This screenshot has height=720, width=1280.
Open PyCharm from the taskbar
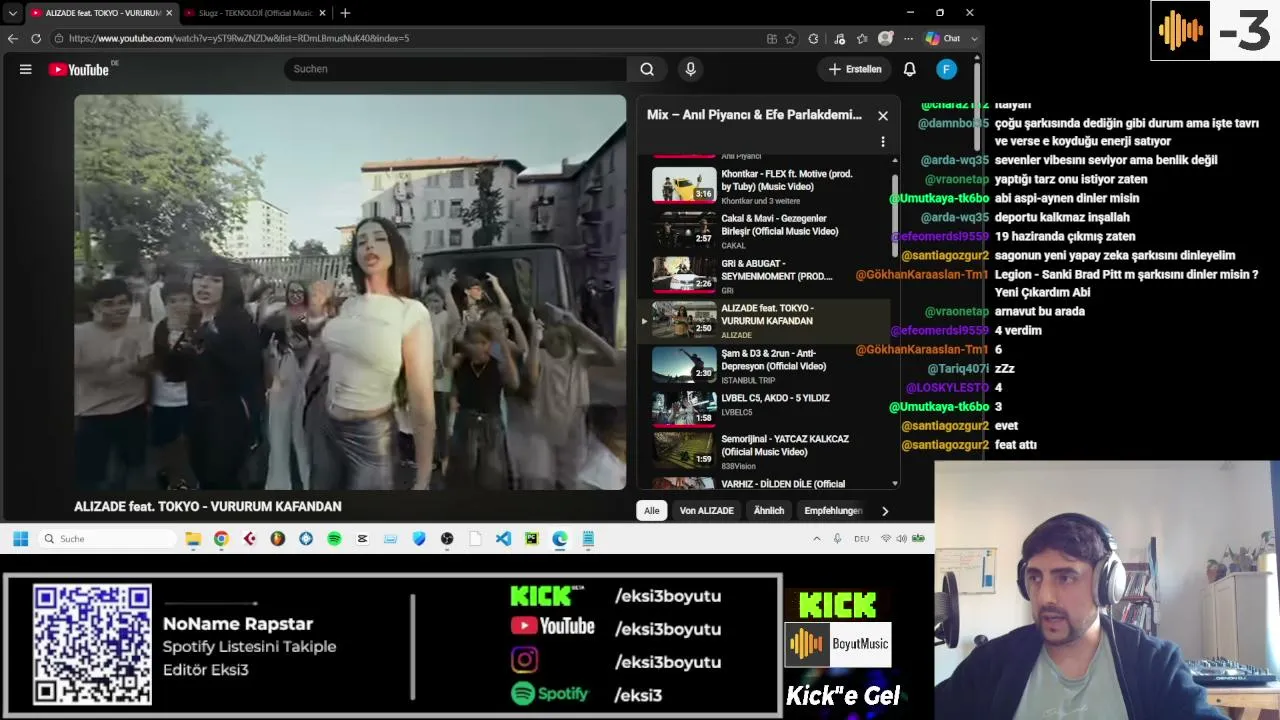click(531, 539)
